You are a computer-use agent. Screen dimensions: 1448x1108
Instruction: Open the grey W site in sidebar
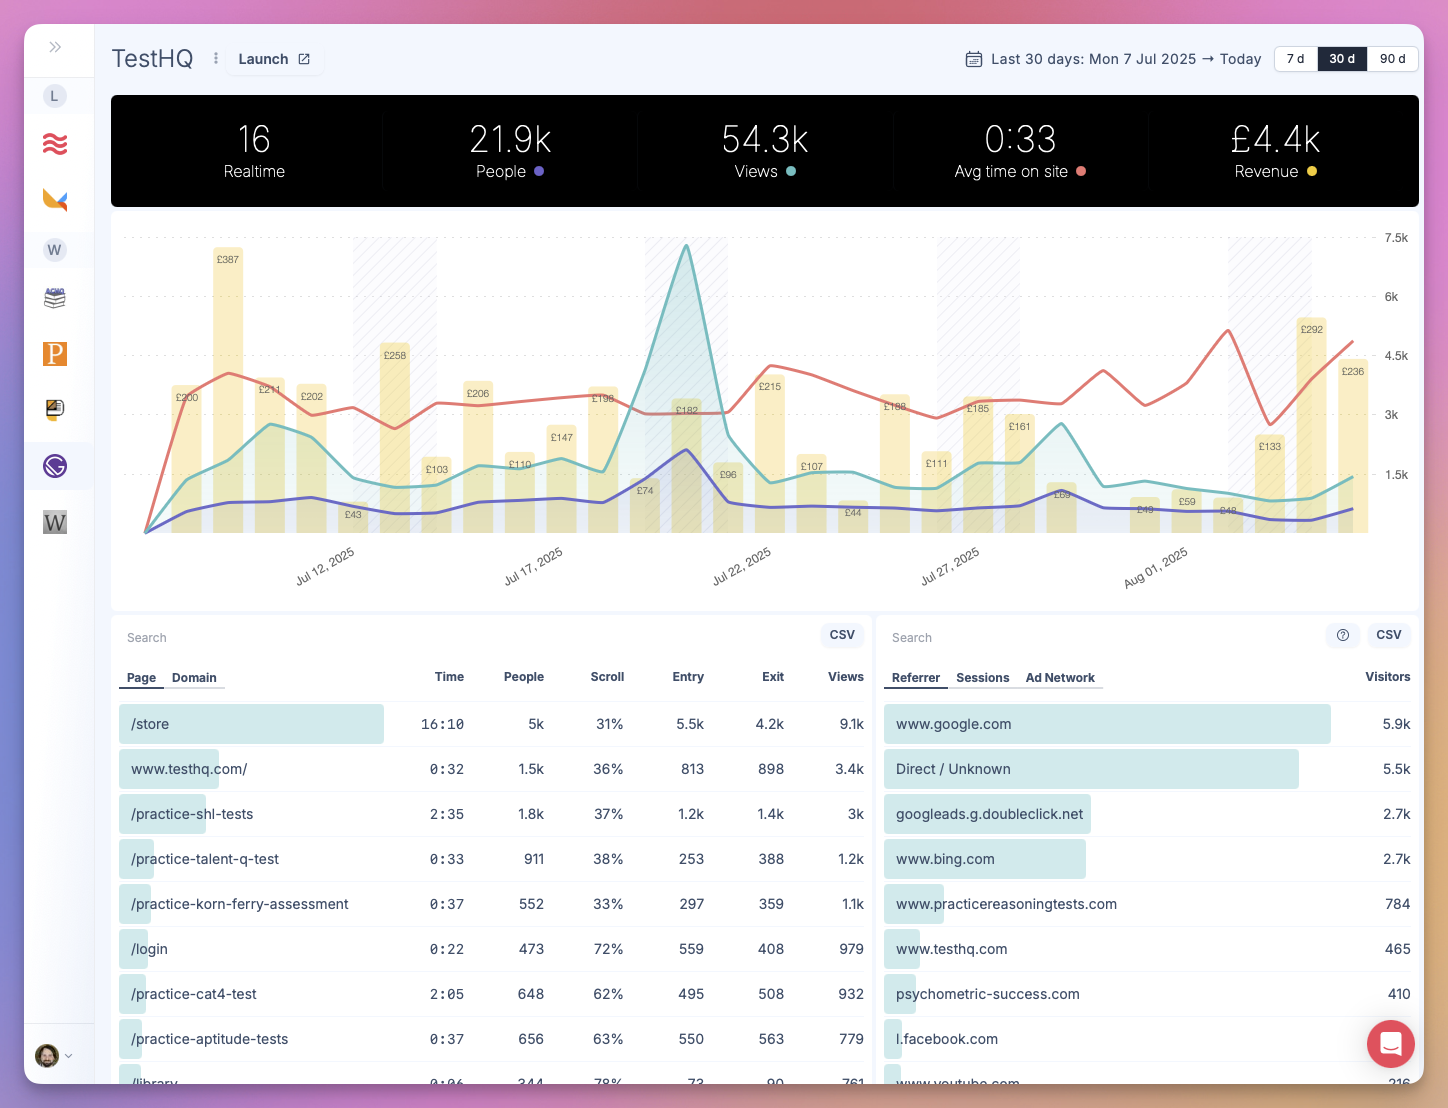pyautogui.click(x=54, y=249)
